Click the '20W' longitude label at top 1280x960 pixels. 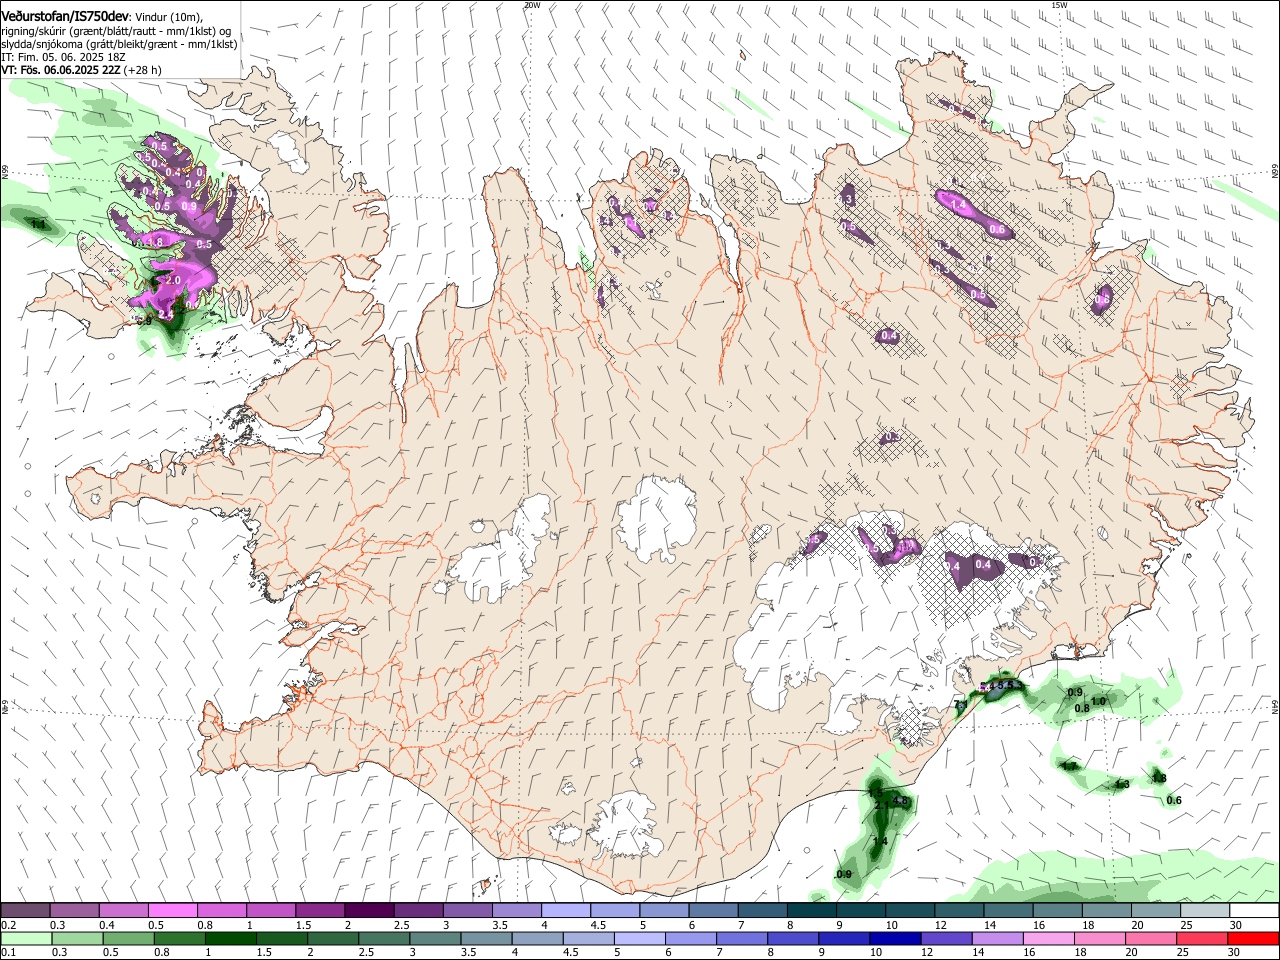pos(532,5)
